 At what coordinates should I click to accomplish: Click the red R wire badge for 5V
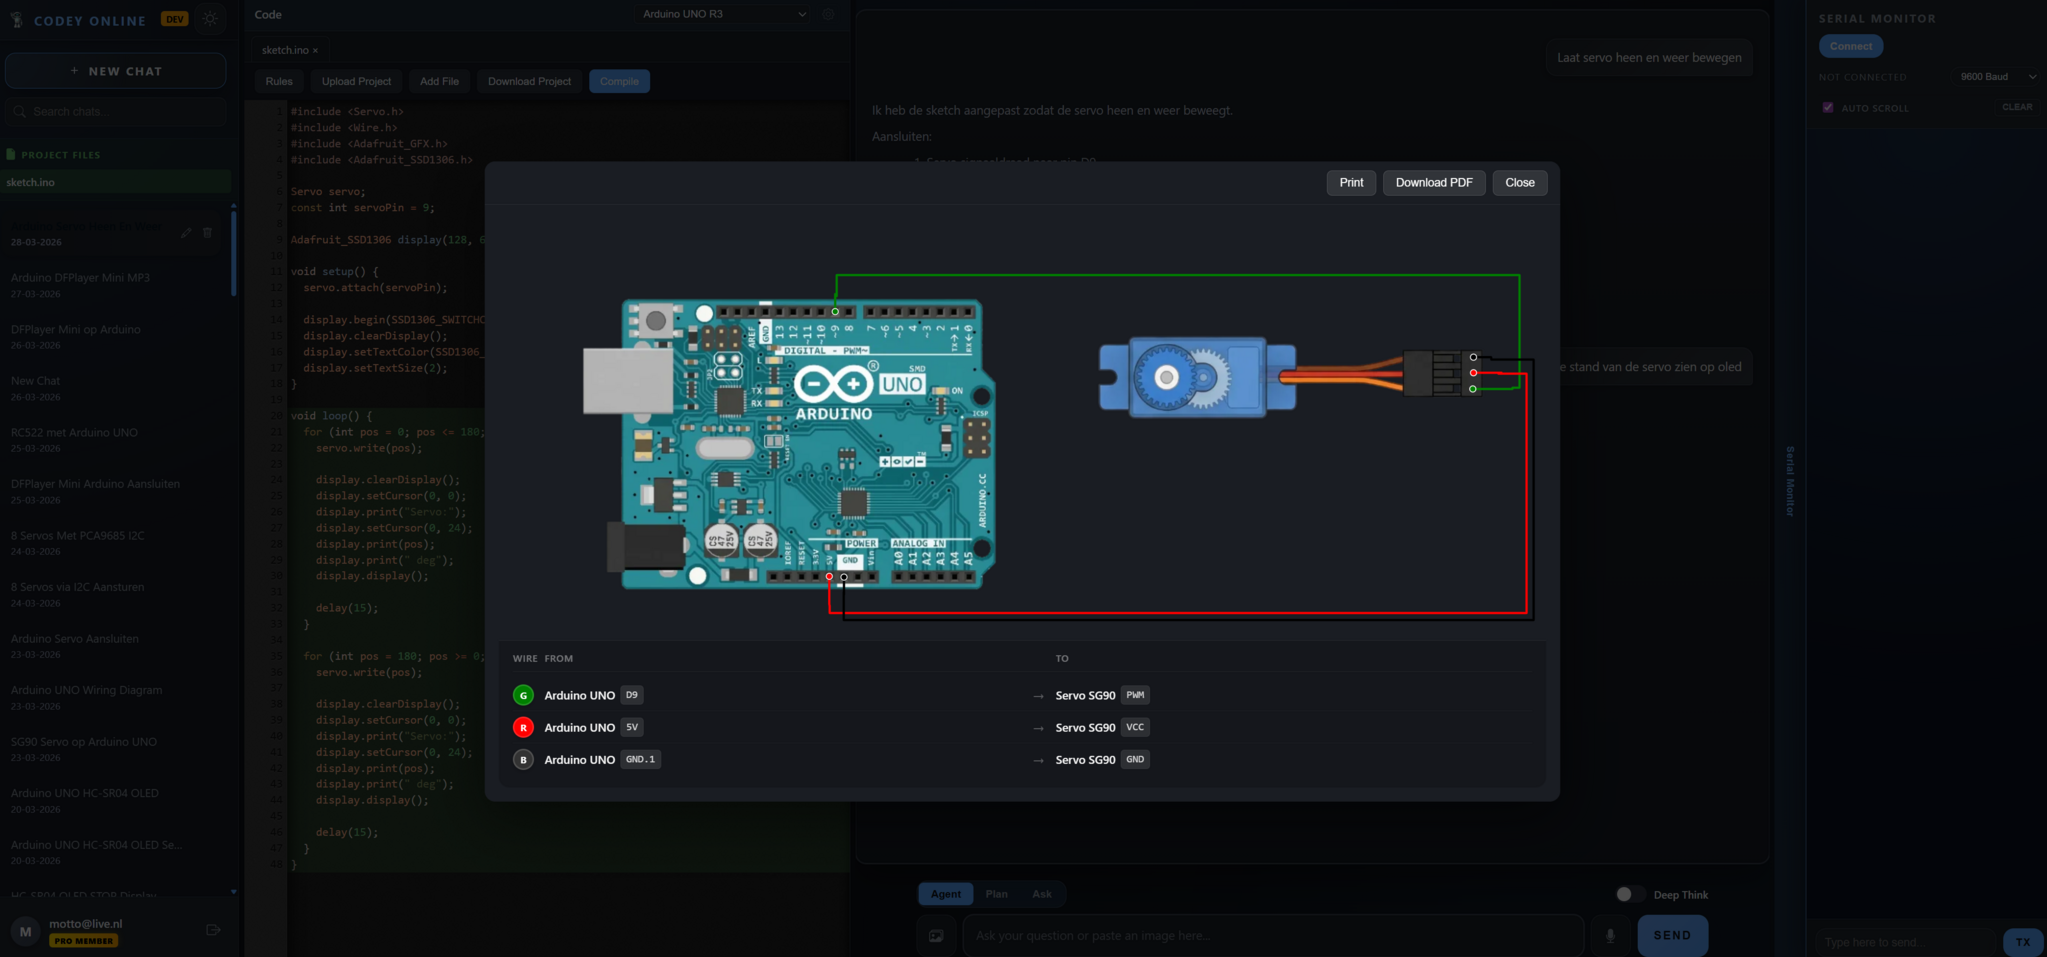pos(523,727)
